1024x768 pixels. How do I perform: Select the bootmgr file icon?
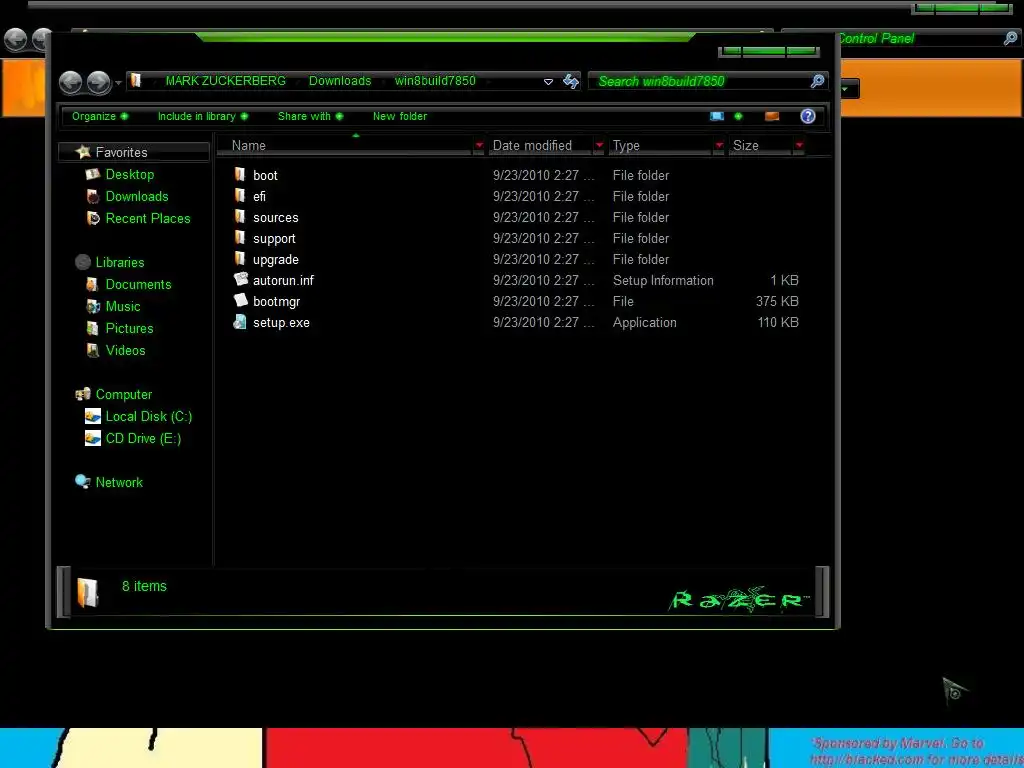[x=241, y=300]
